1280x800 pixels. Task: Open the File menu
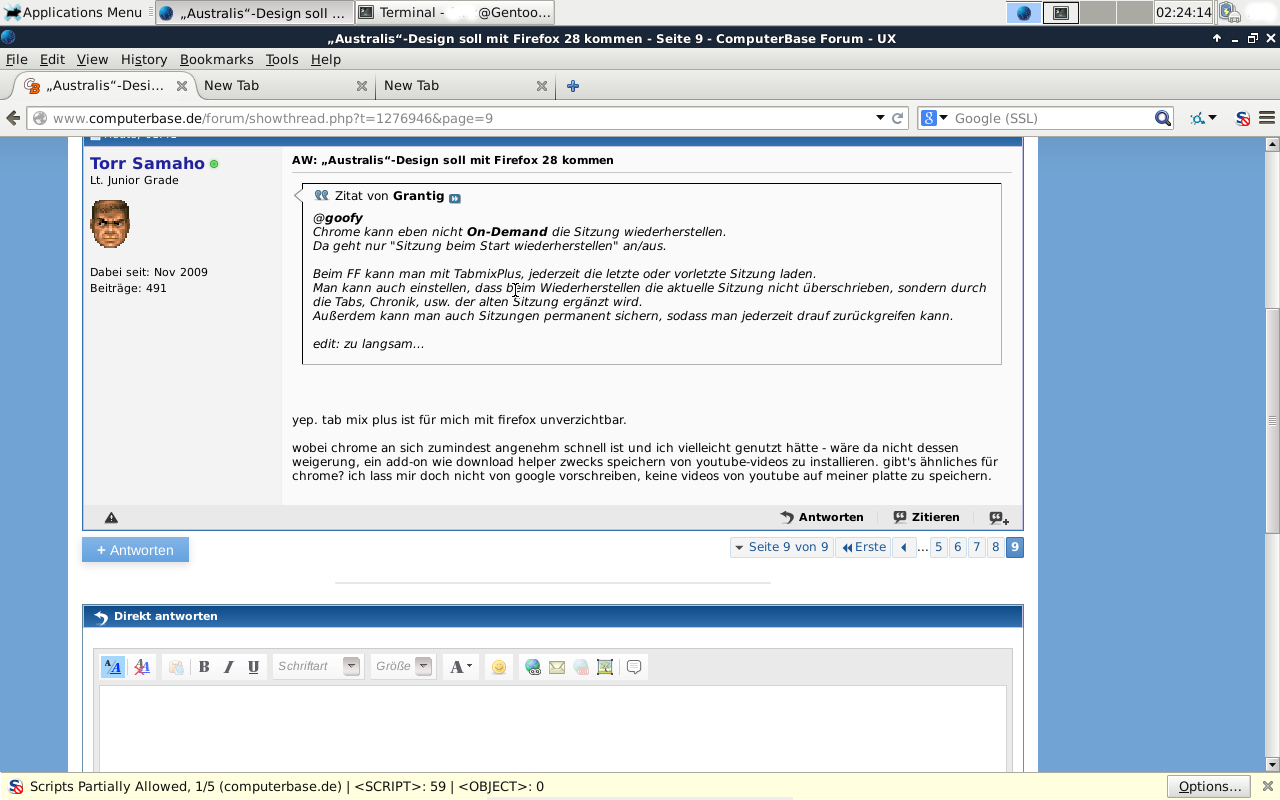17,59
